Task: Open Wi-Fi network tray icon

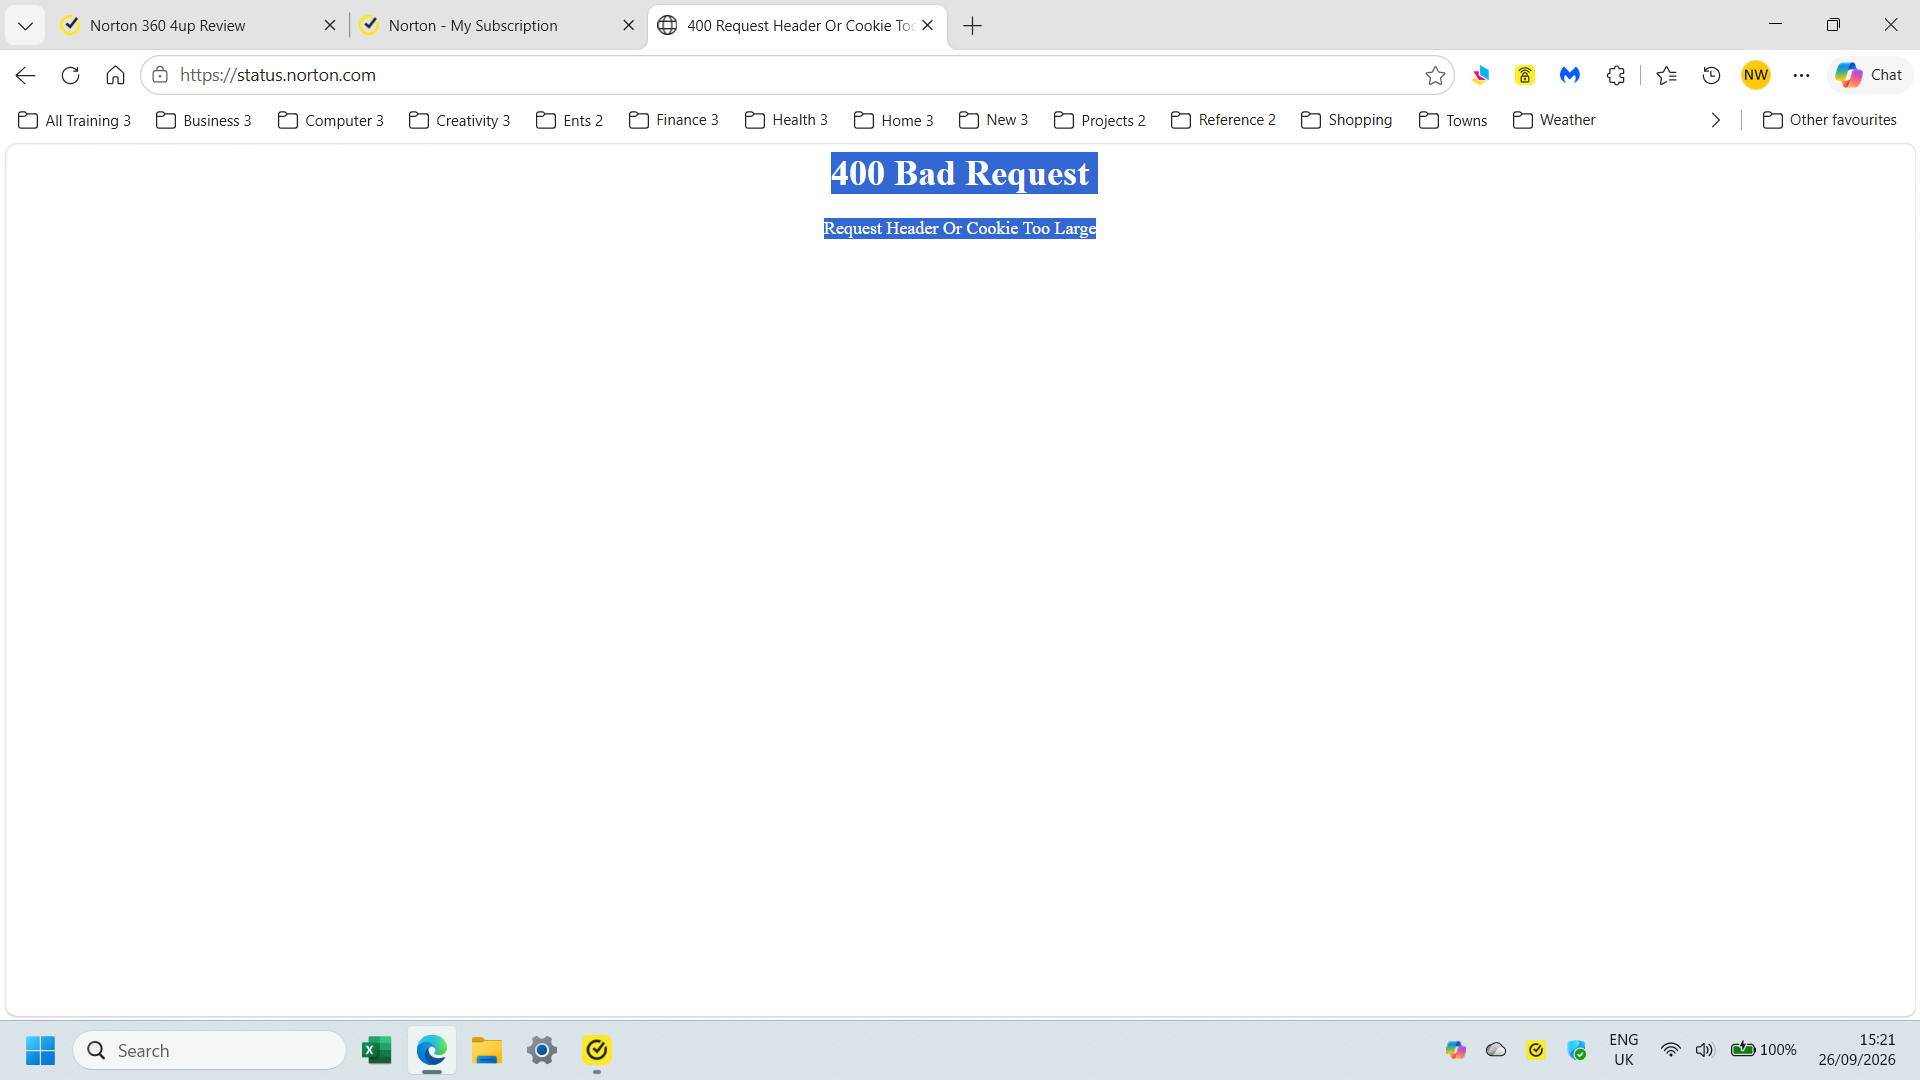Action: point(1671,1050)
